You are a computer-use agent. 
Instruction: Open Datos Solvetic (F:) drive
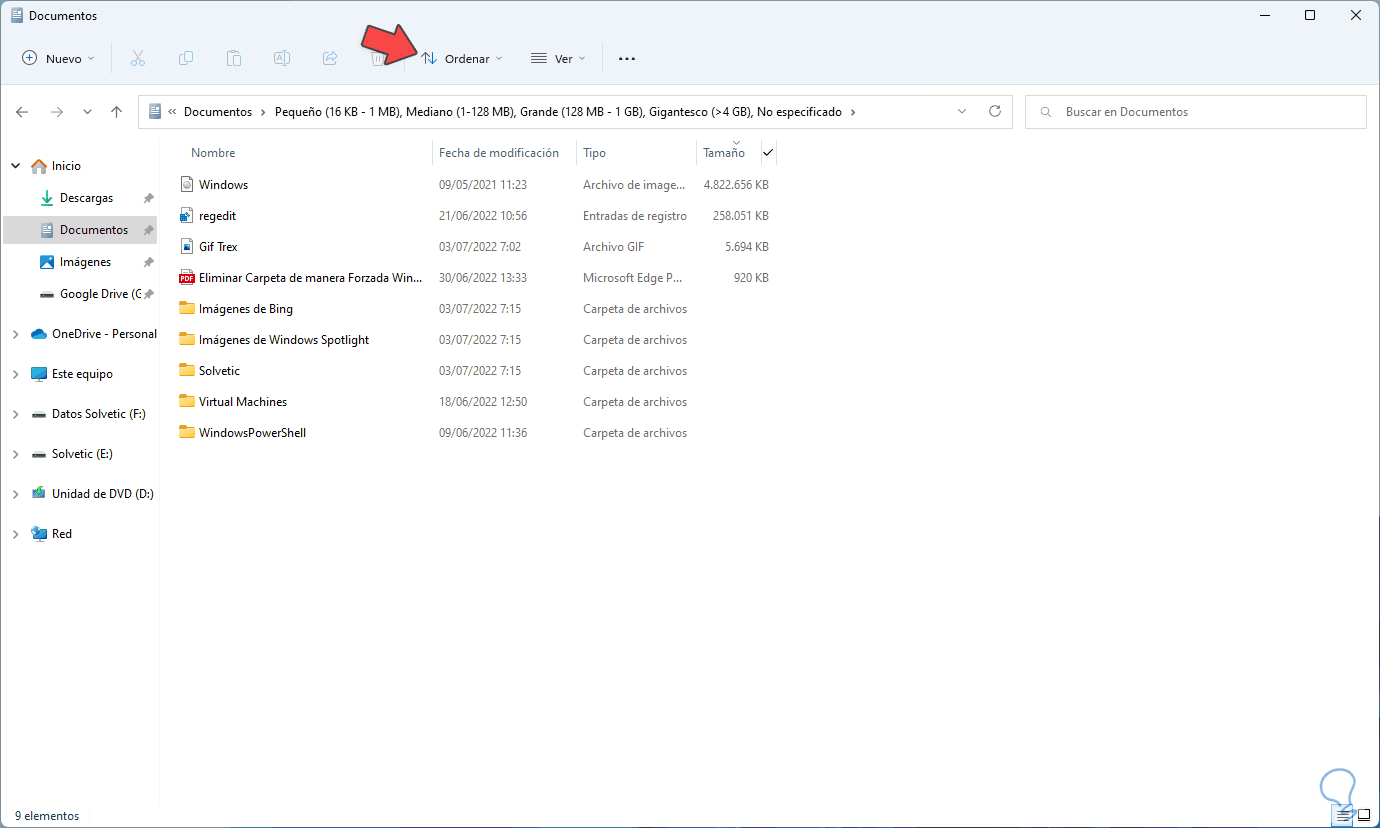pyautogui.click(x=98, y=414)
